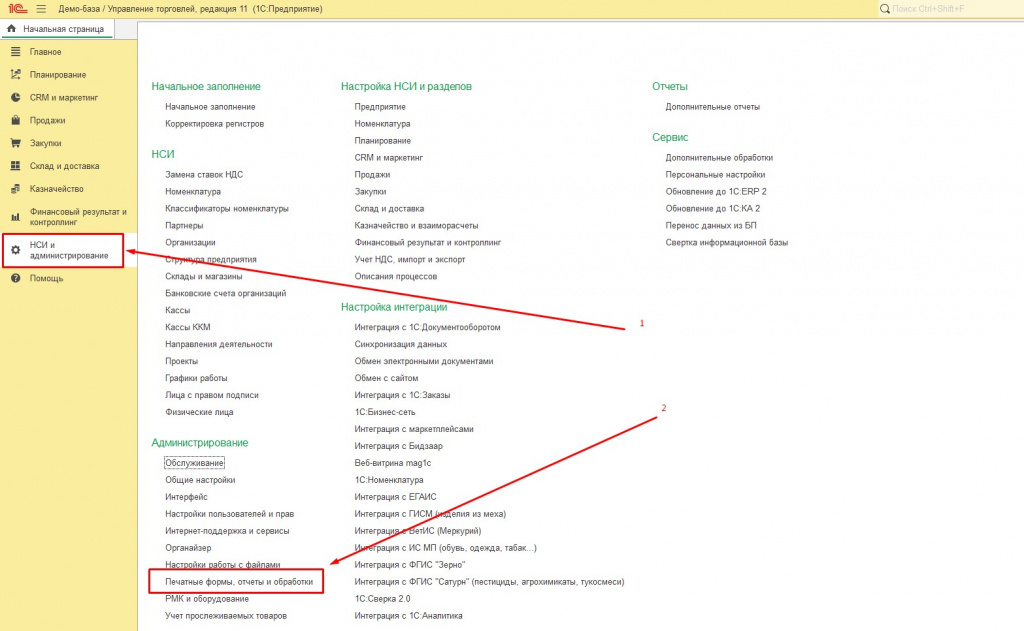The image size is (1024, 631).
Task: Open Склады и магазины
Action: click(203, 276)
